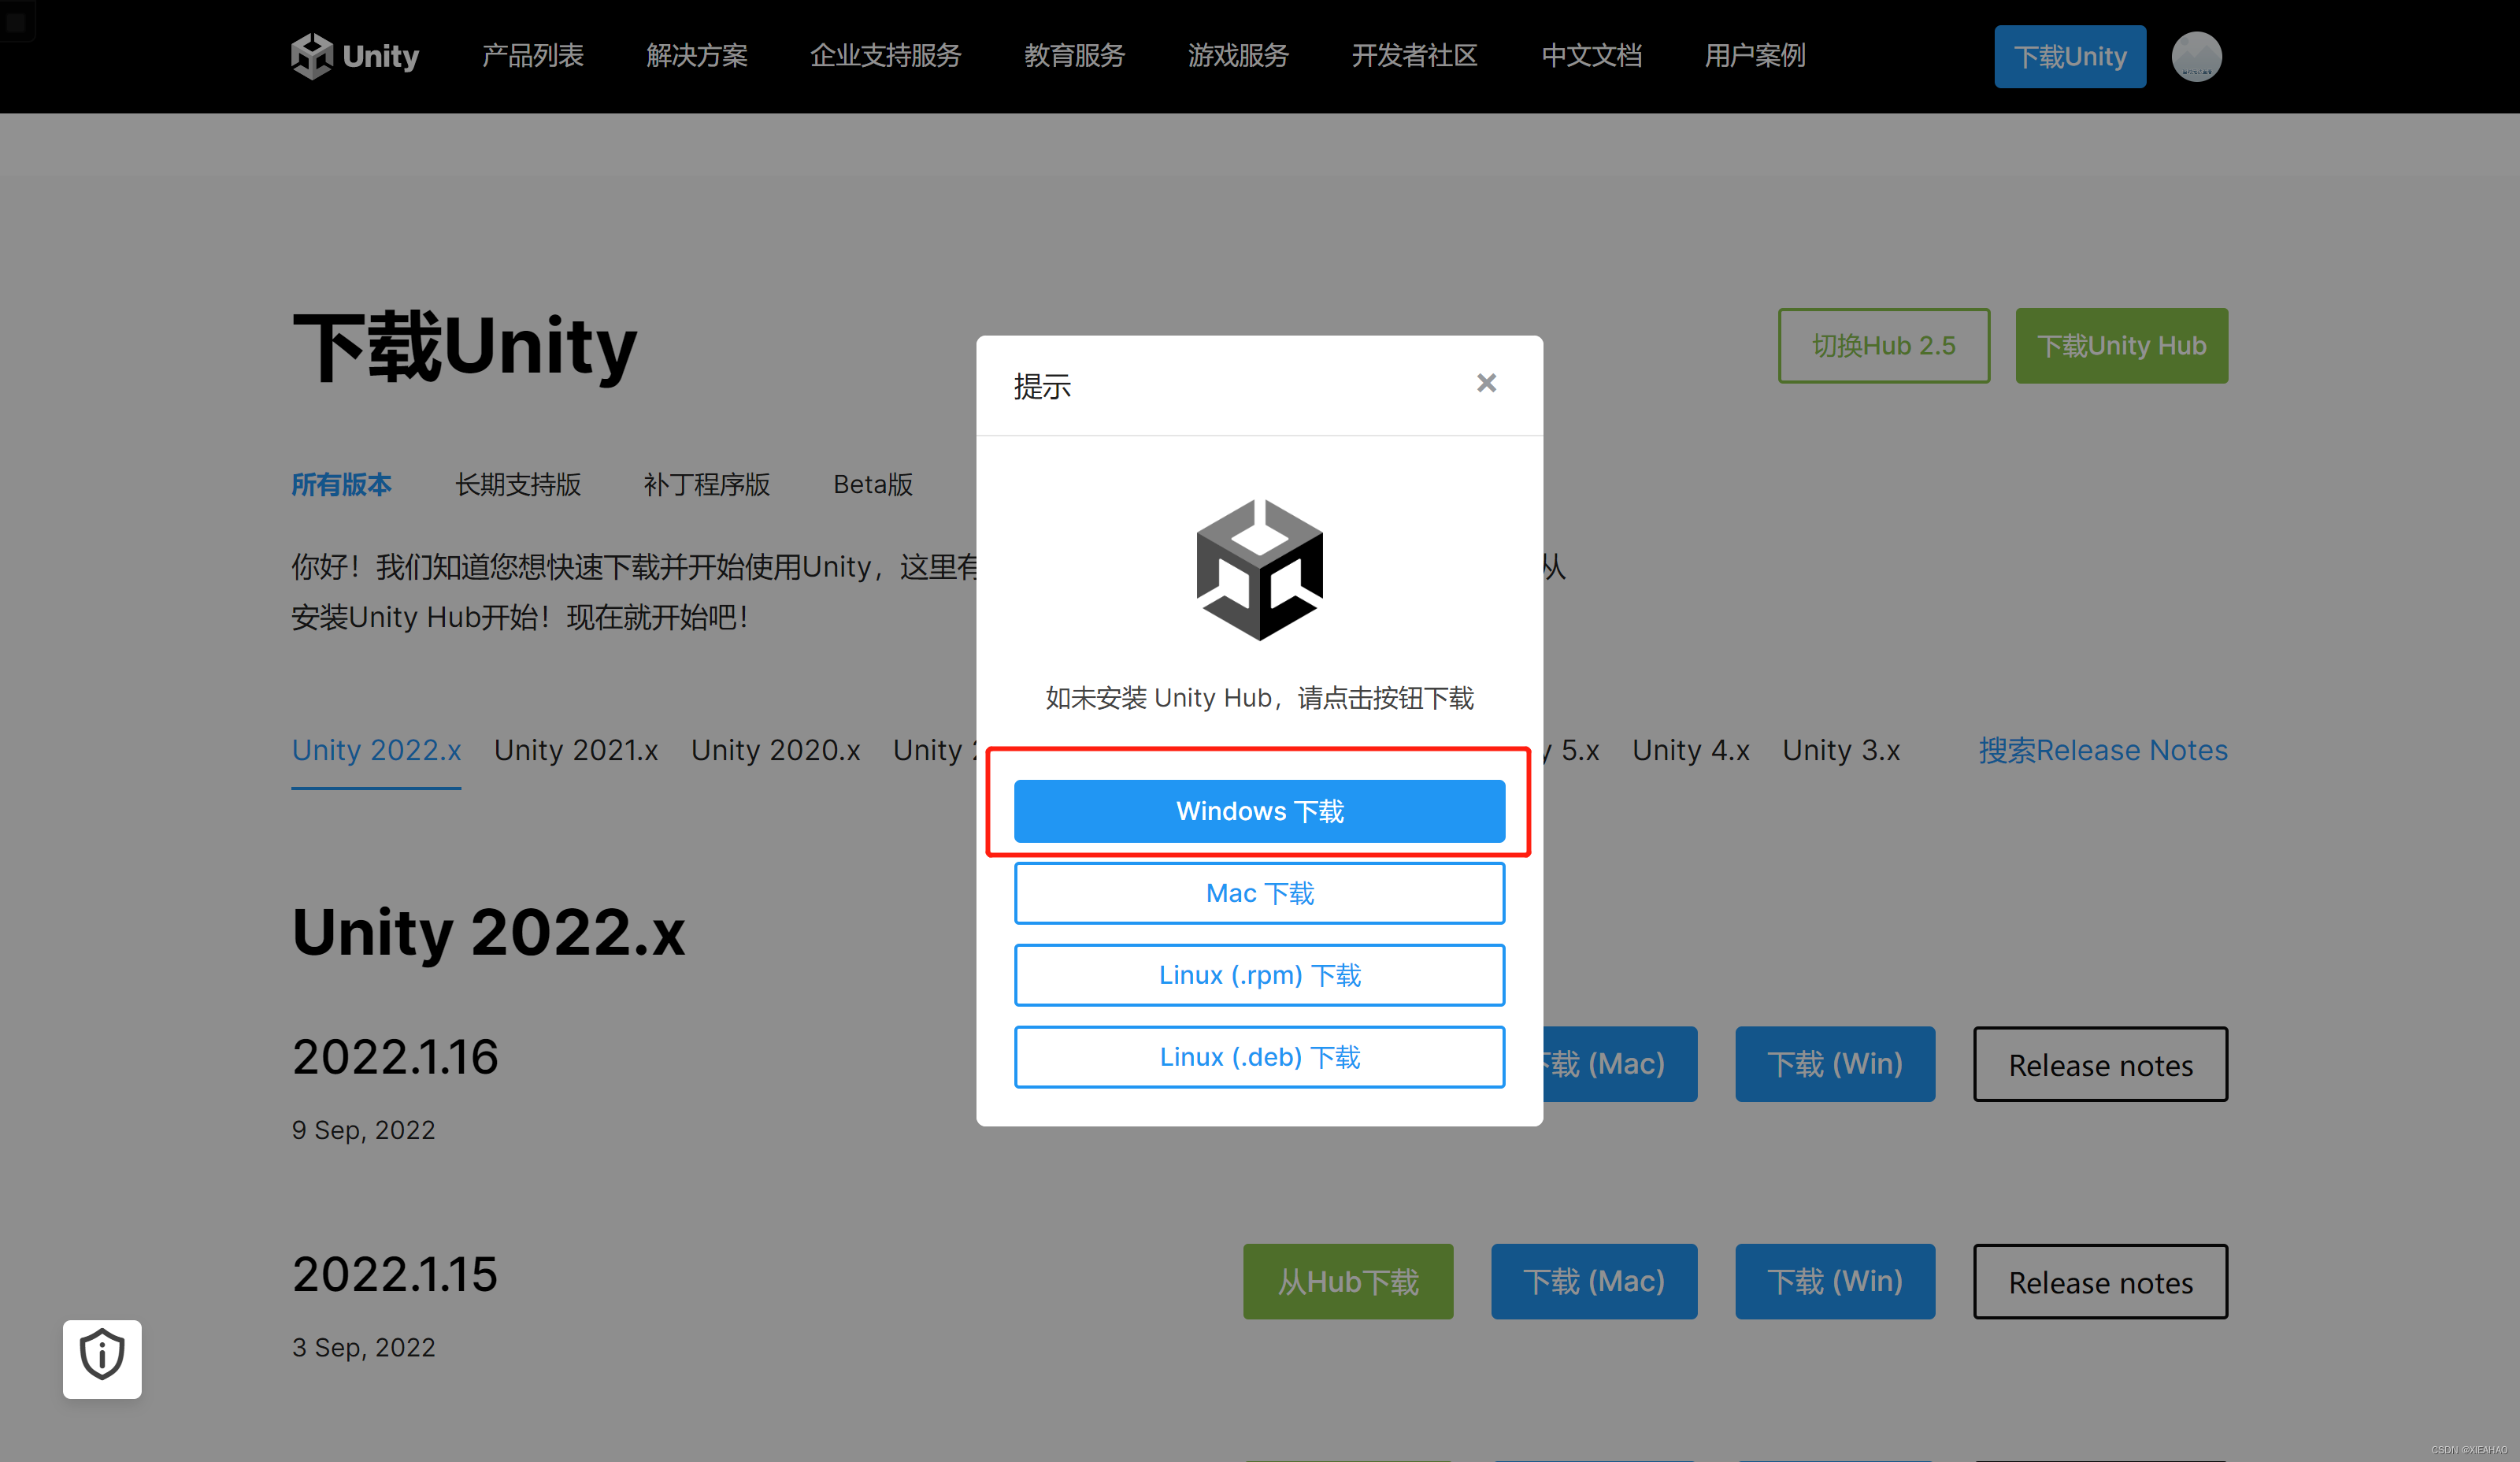Image resolution: width=2520 pixels, height=1462 pixels.
Task: Switch to Unity 2021.x version tab
Action: 575,750
